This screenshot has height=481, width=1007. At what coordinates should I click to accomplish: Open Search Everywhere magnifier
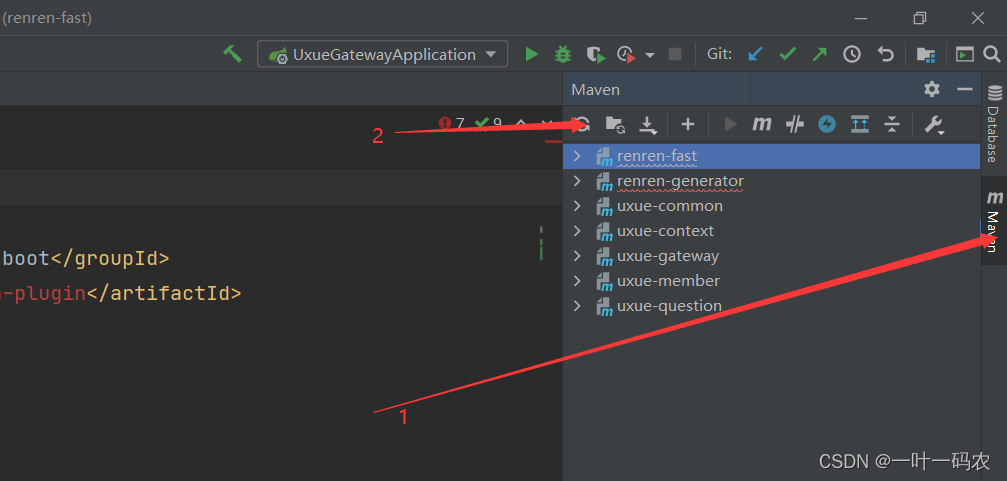click(992, 55)
